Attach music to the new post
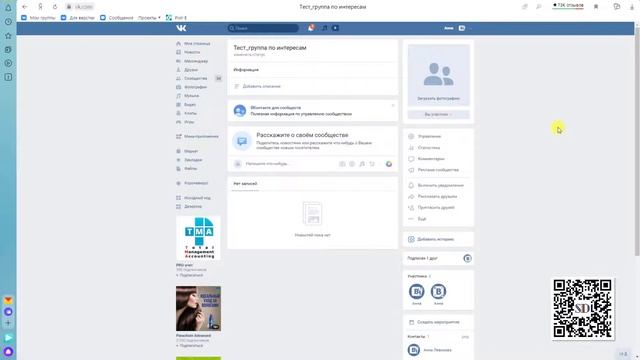 click(x=362, y=164)
